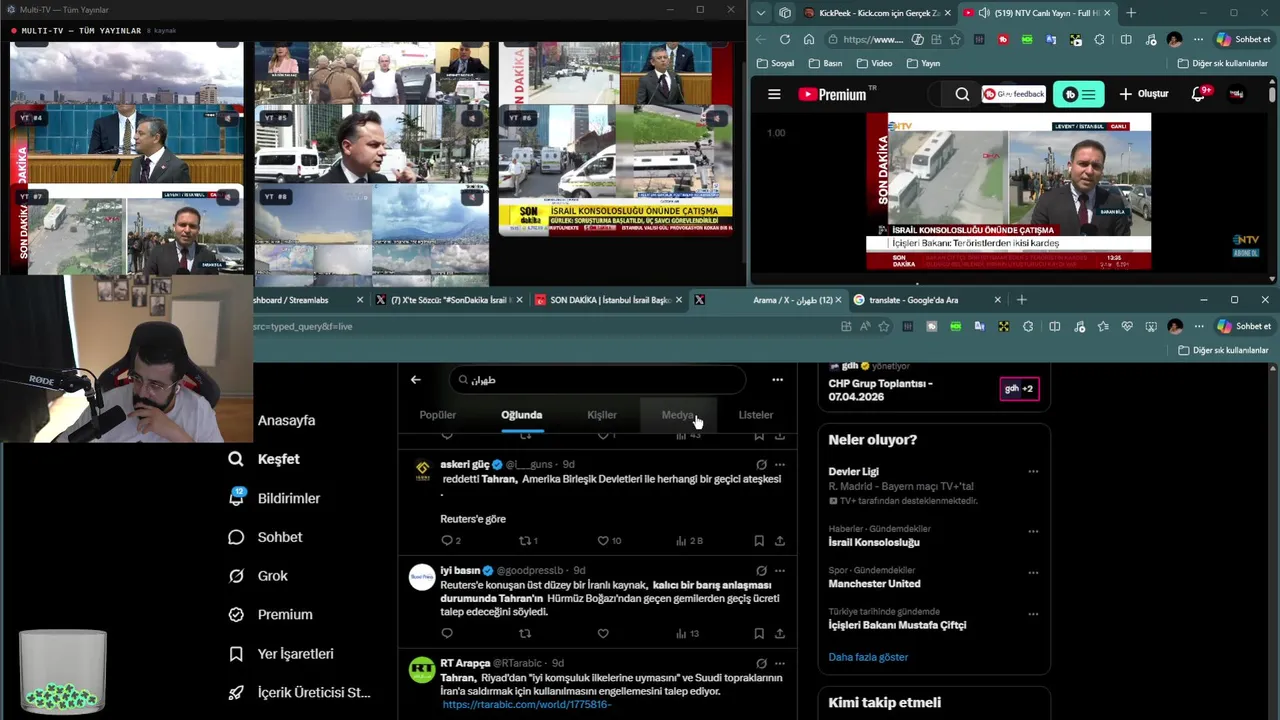Switch to the Kişiler search tab
Screen dimensions: 1280x720
[x=602, y=415]
